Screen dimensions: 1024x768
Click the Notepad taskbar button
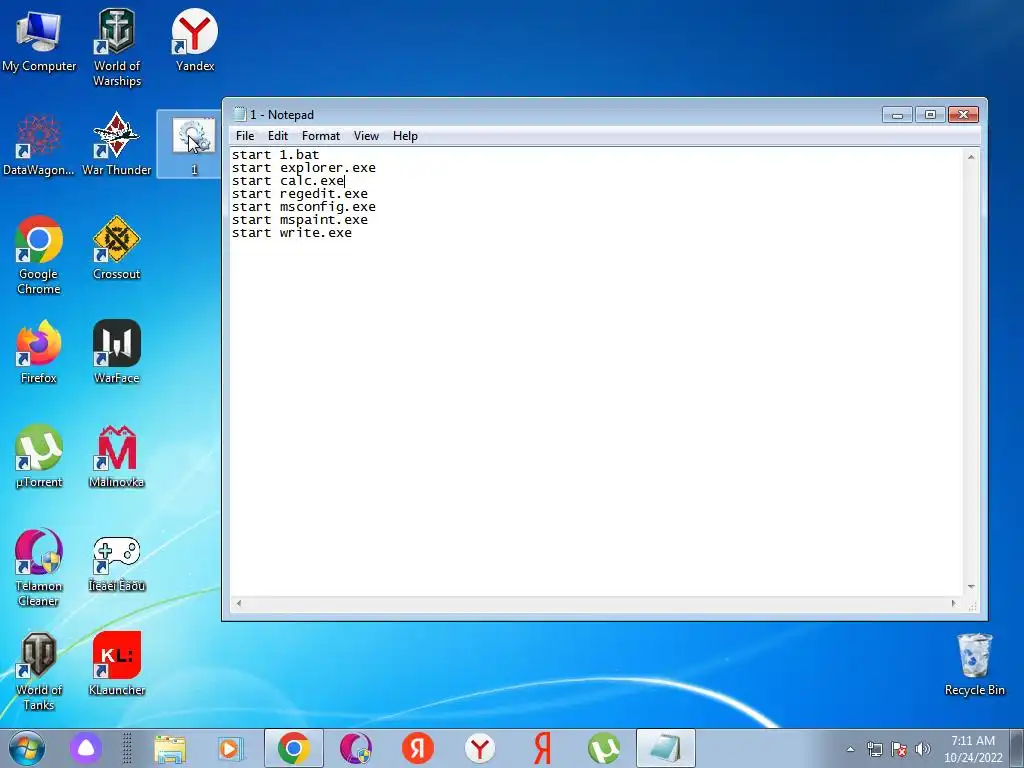click(665, 748)
